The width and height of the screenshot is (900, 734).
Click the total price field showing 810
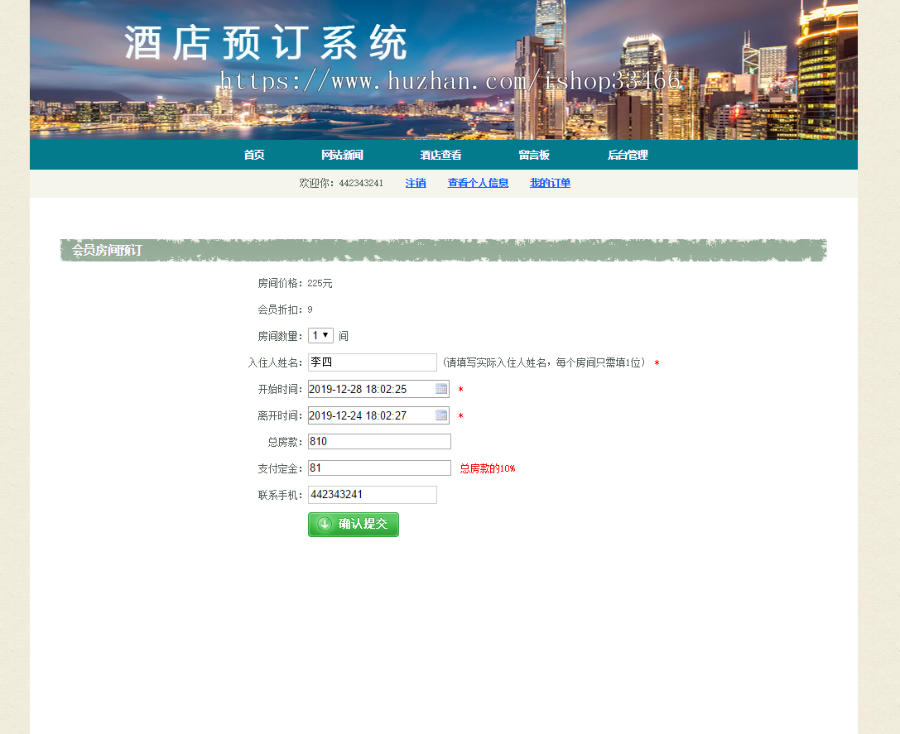(378, 441)
